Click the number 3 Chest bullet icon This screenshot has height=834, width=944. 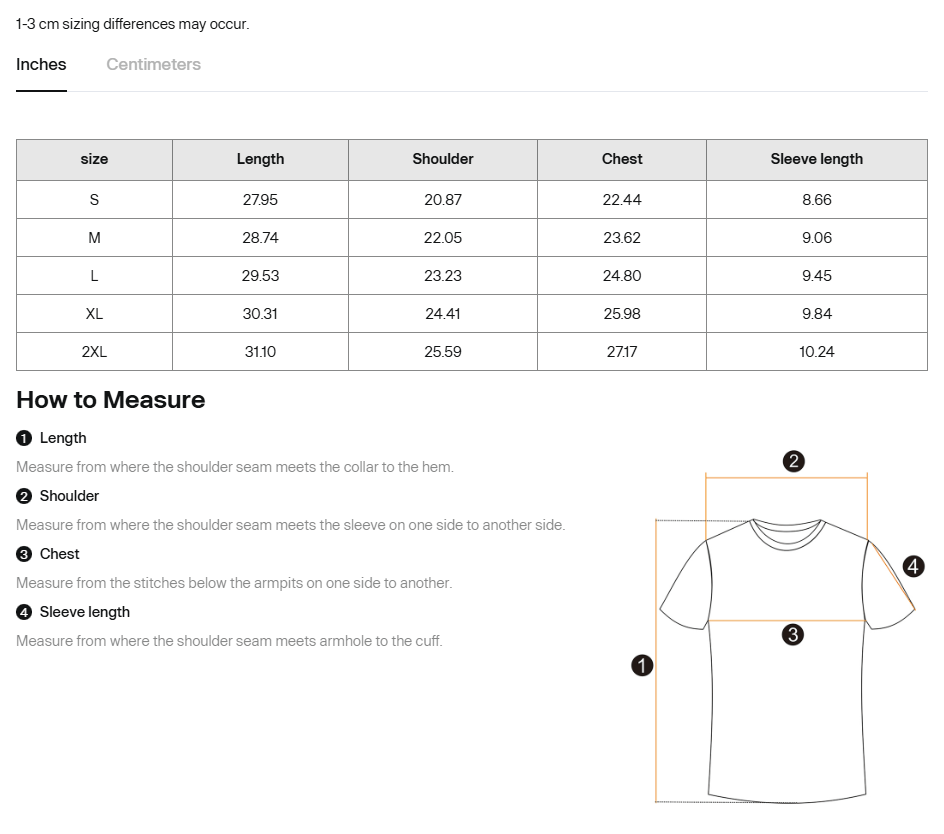[x=24, y=554]
